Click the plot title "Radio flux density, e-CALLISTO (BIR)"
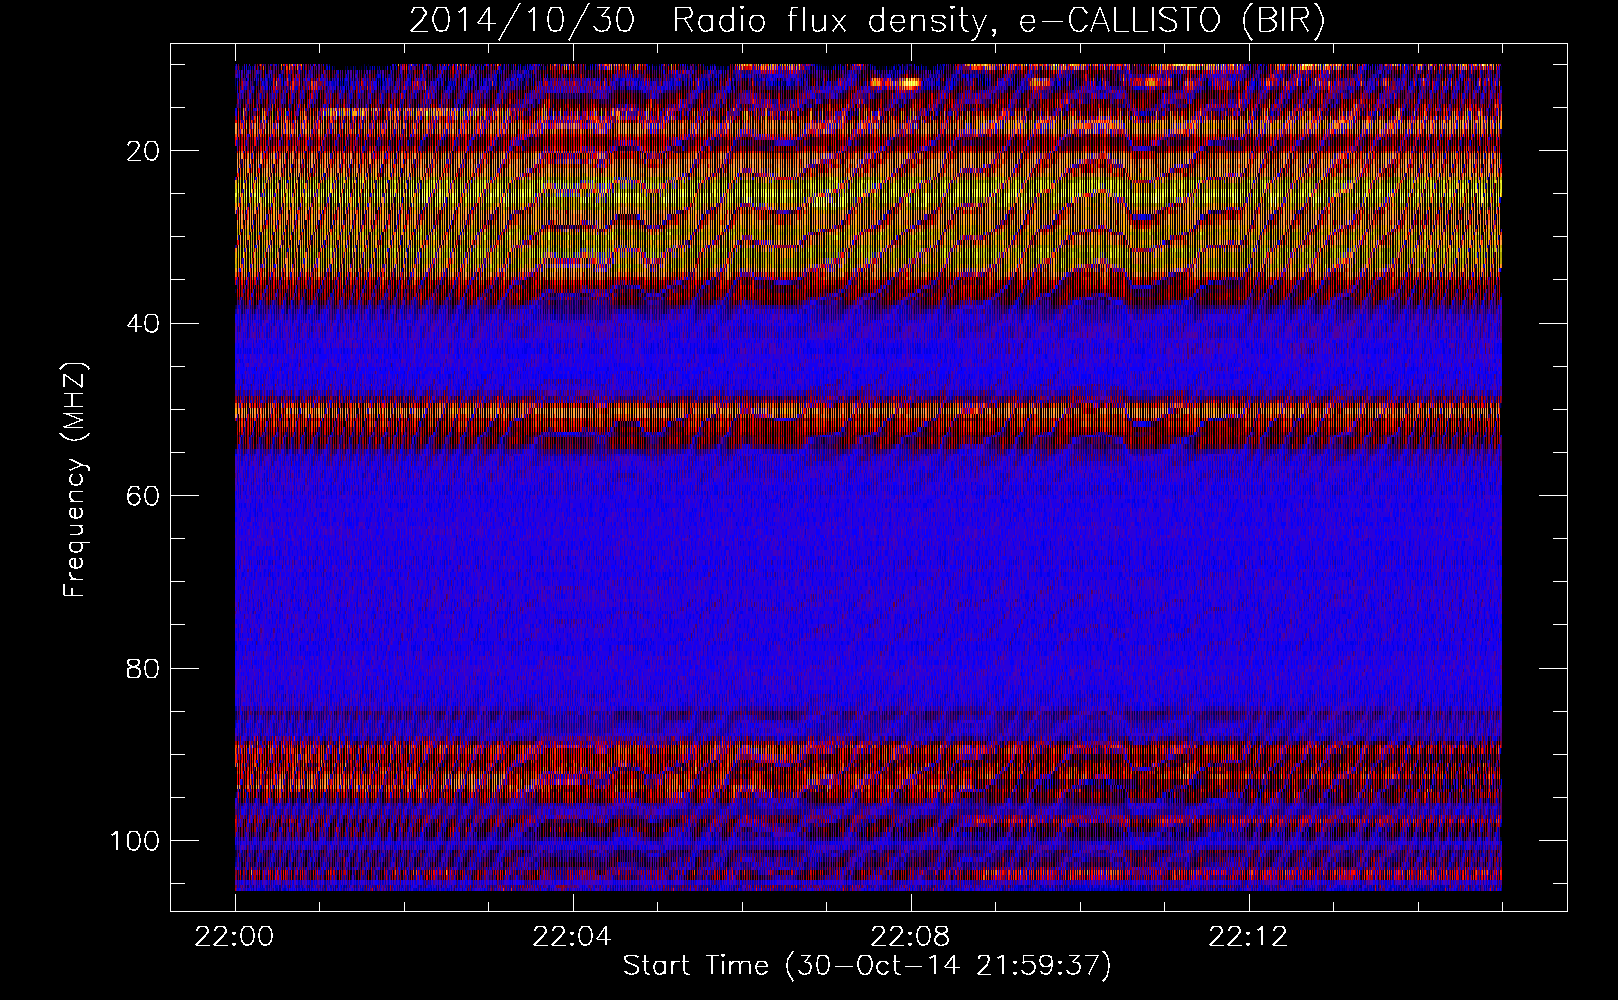The height and width of the screenshot is (1000, 1618). [x=999, y=21]
